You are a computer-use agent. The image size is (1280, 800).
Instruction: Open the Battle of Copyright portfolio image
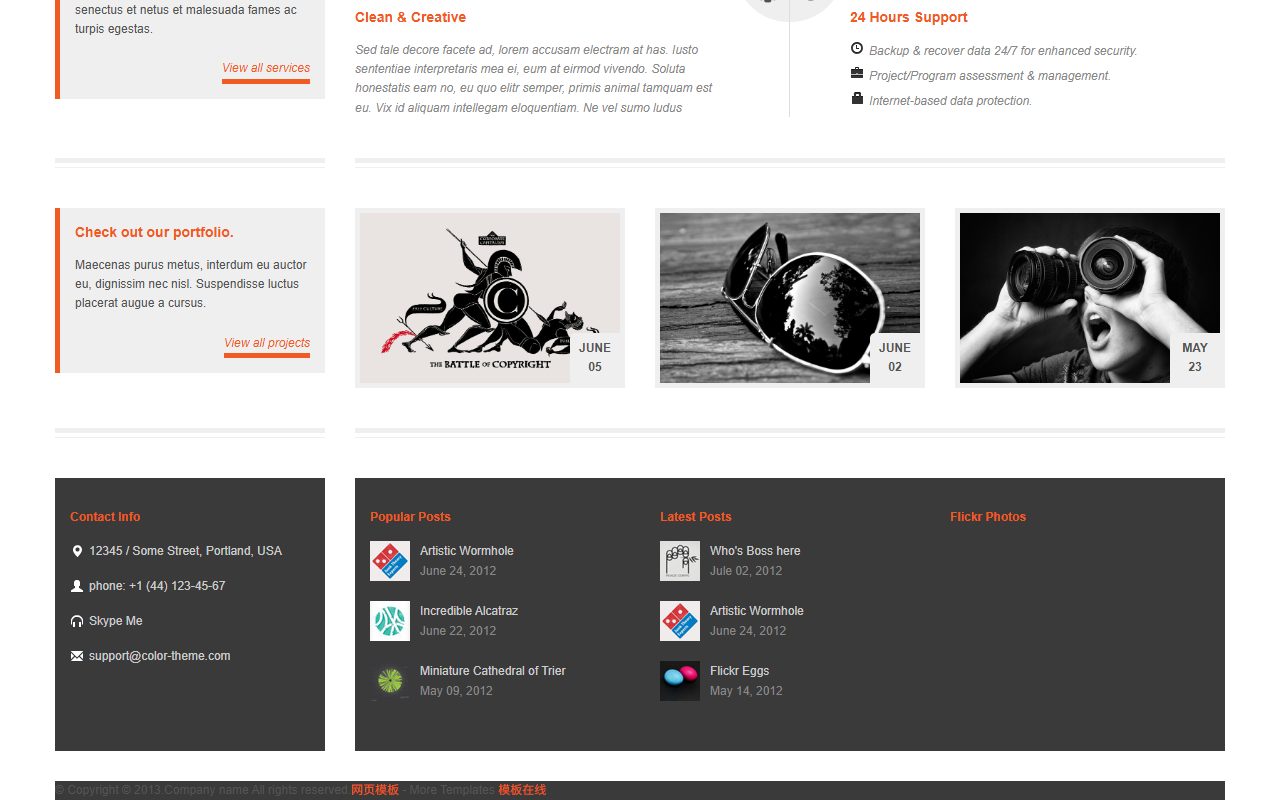point(490,298)
